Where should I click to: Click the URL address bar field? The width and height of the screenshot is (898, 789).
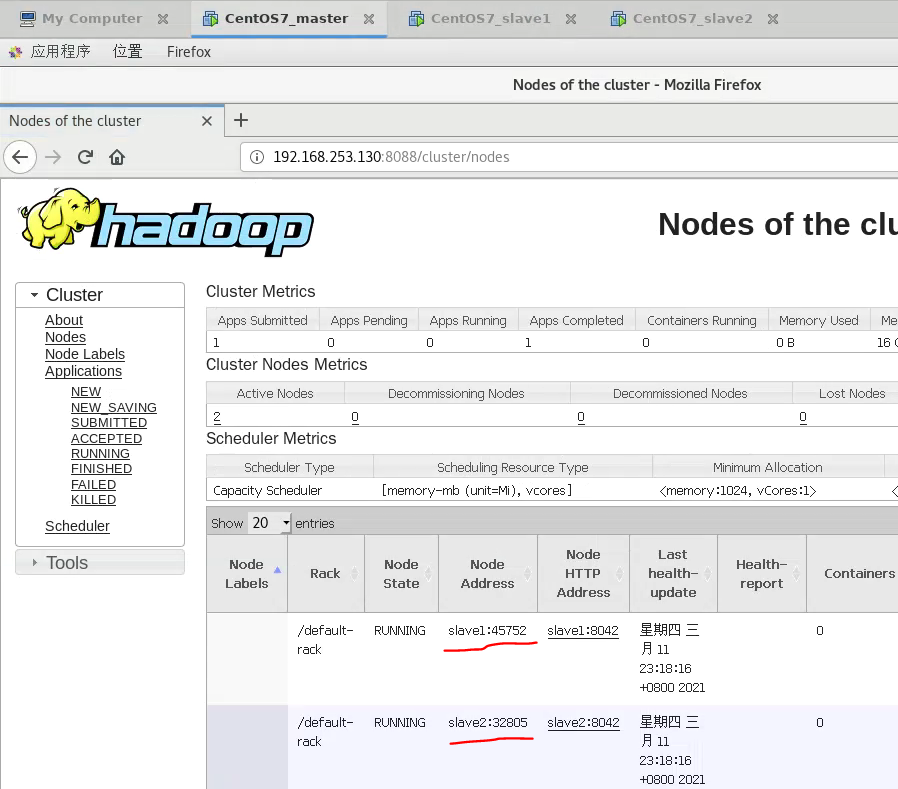pos(570,157)
